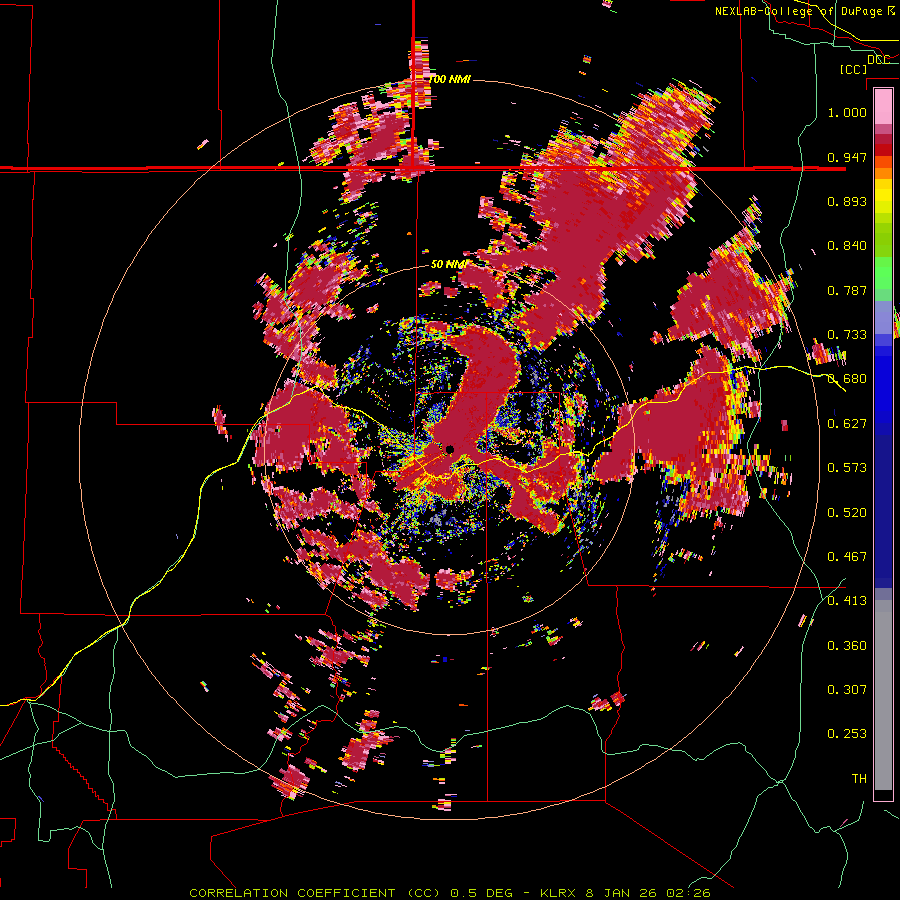The image size is (900, 900).
Task: Click the 02:26 timestamp
Action: (688, 893)
